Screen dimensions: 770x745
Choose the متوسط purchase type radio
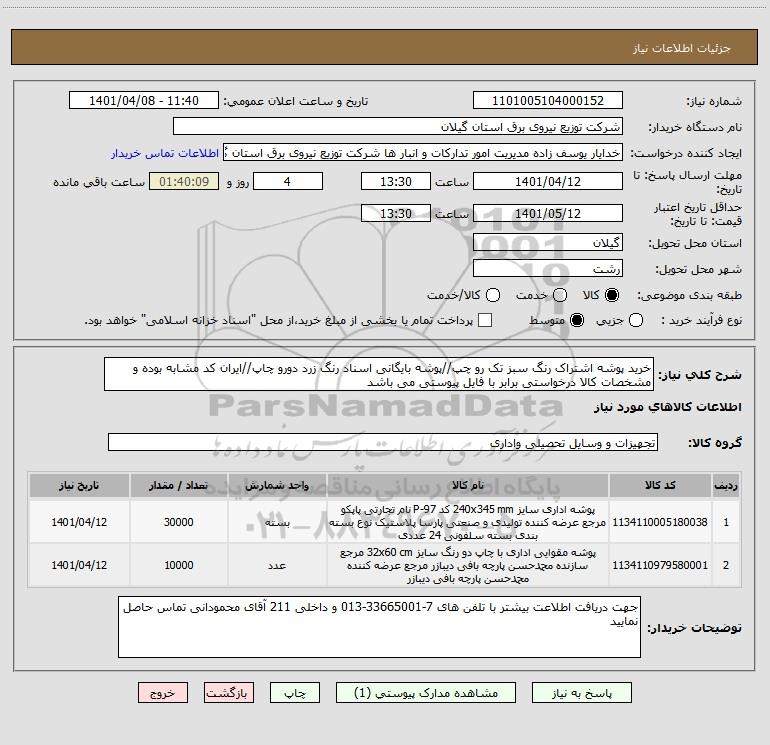coord(577,320)
